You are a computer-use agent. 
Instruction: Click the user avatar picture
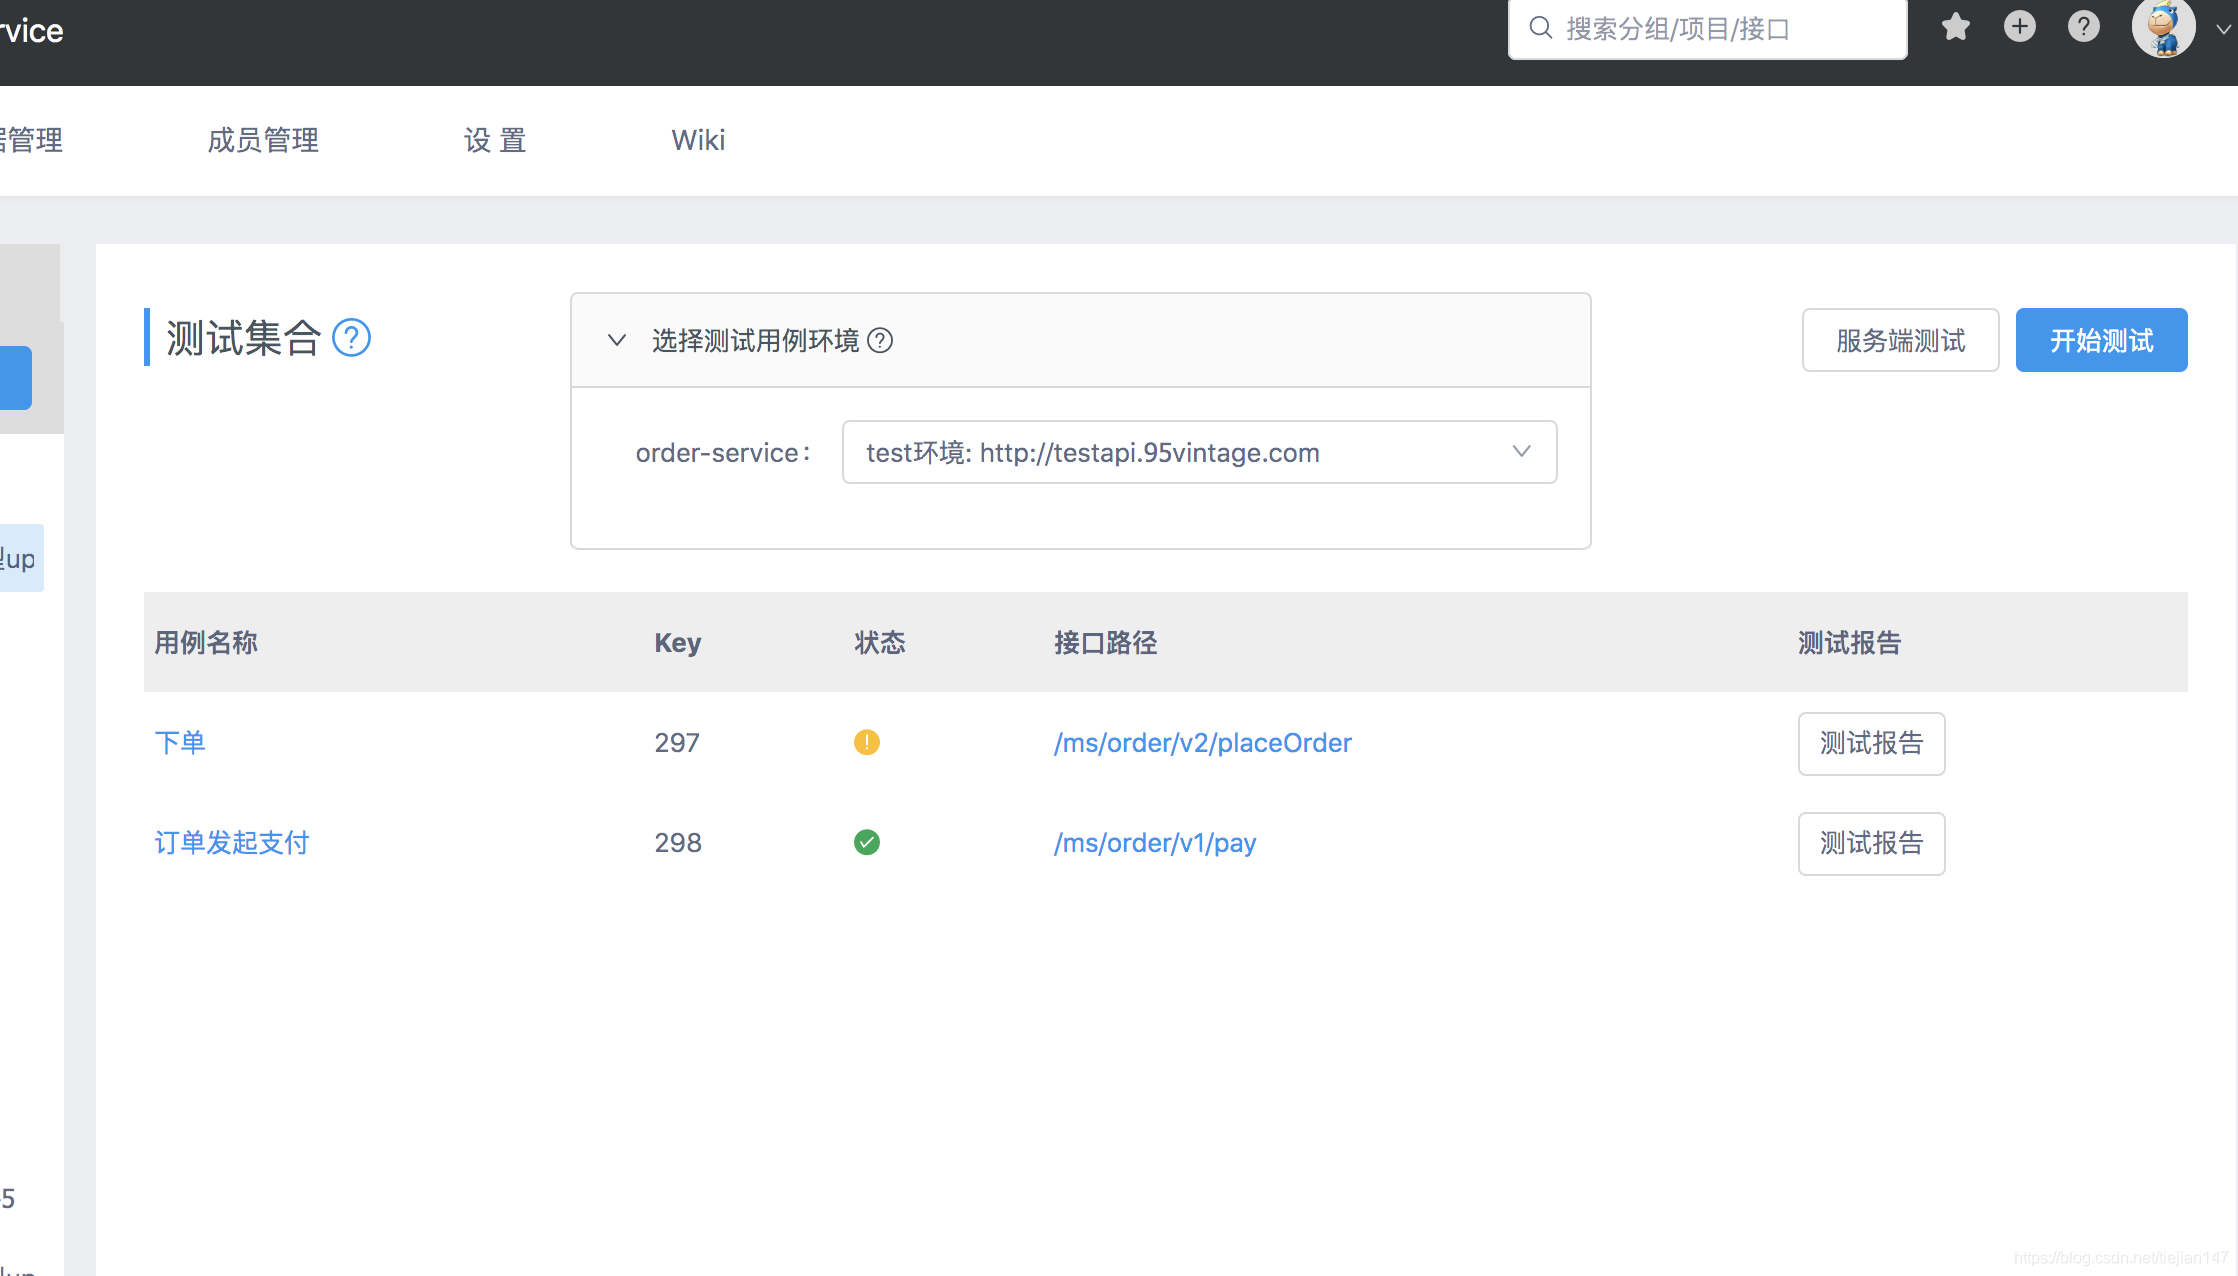[x=2163, y=29]
